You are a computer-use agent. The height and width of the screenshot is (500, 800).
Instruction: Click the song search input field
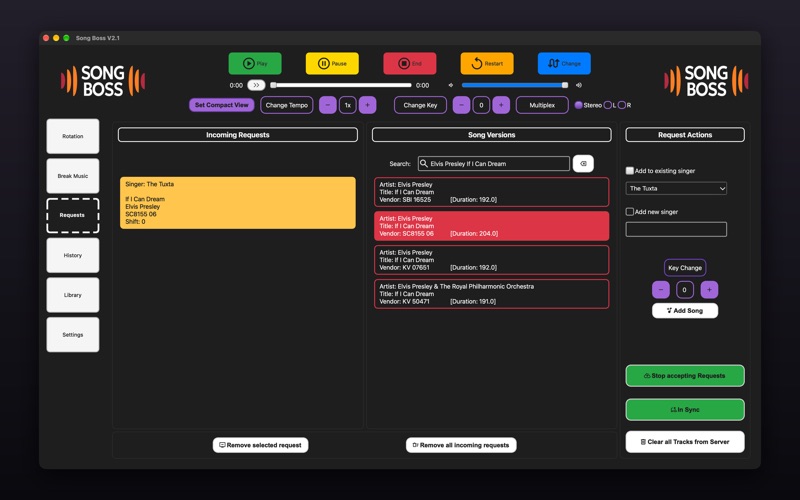click(493, 164)
